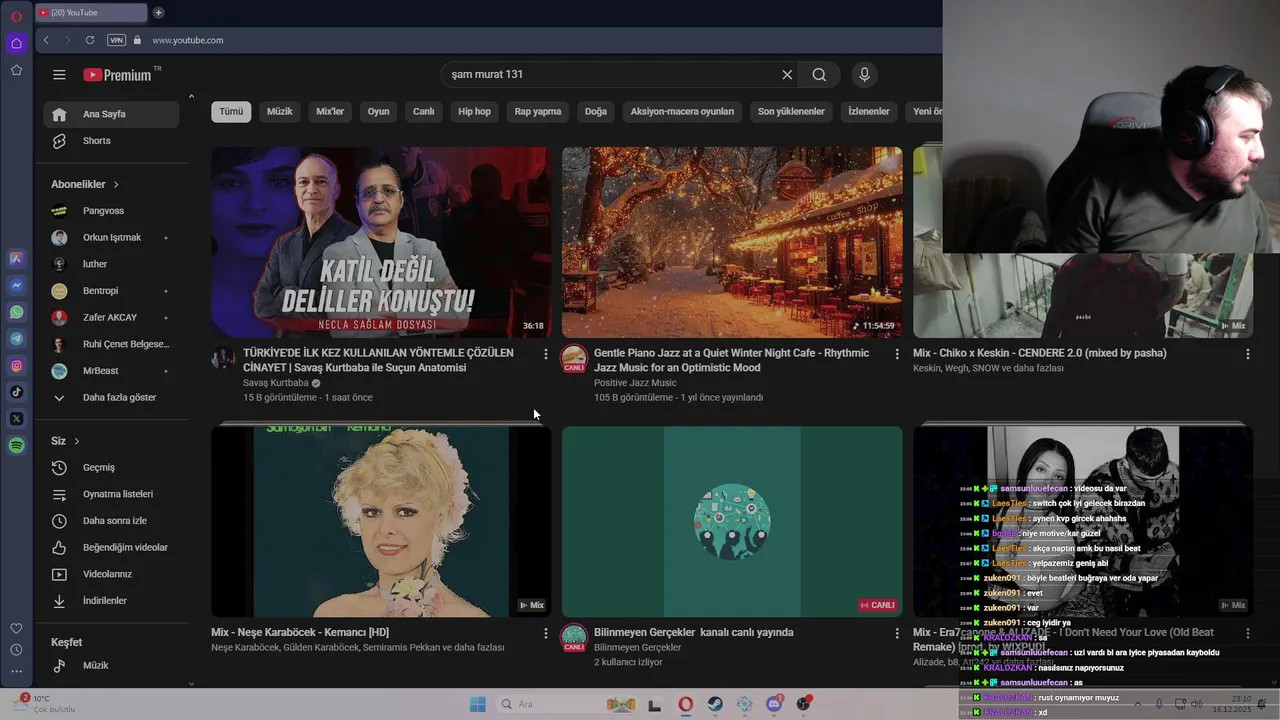Expand the Abonelikler section chevron
Viewport: 1280px width, 720px height.
116,185
